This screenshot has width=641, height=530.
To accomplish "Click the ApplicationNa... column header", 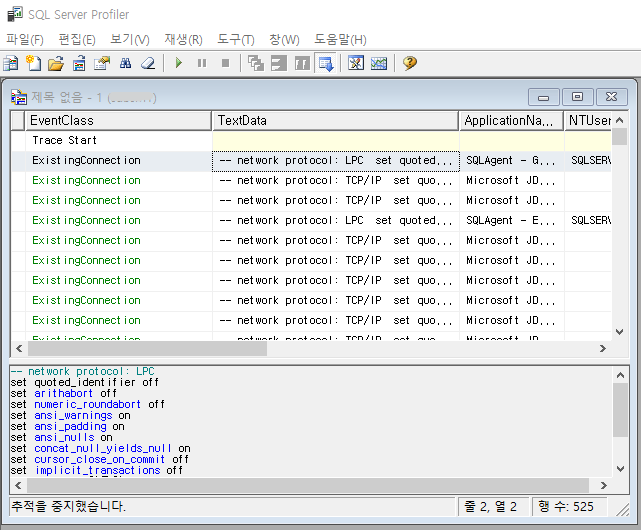I will coord(511,121).
